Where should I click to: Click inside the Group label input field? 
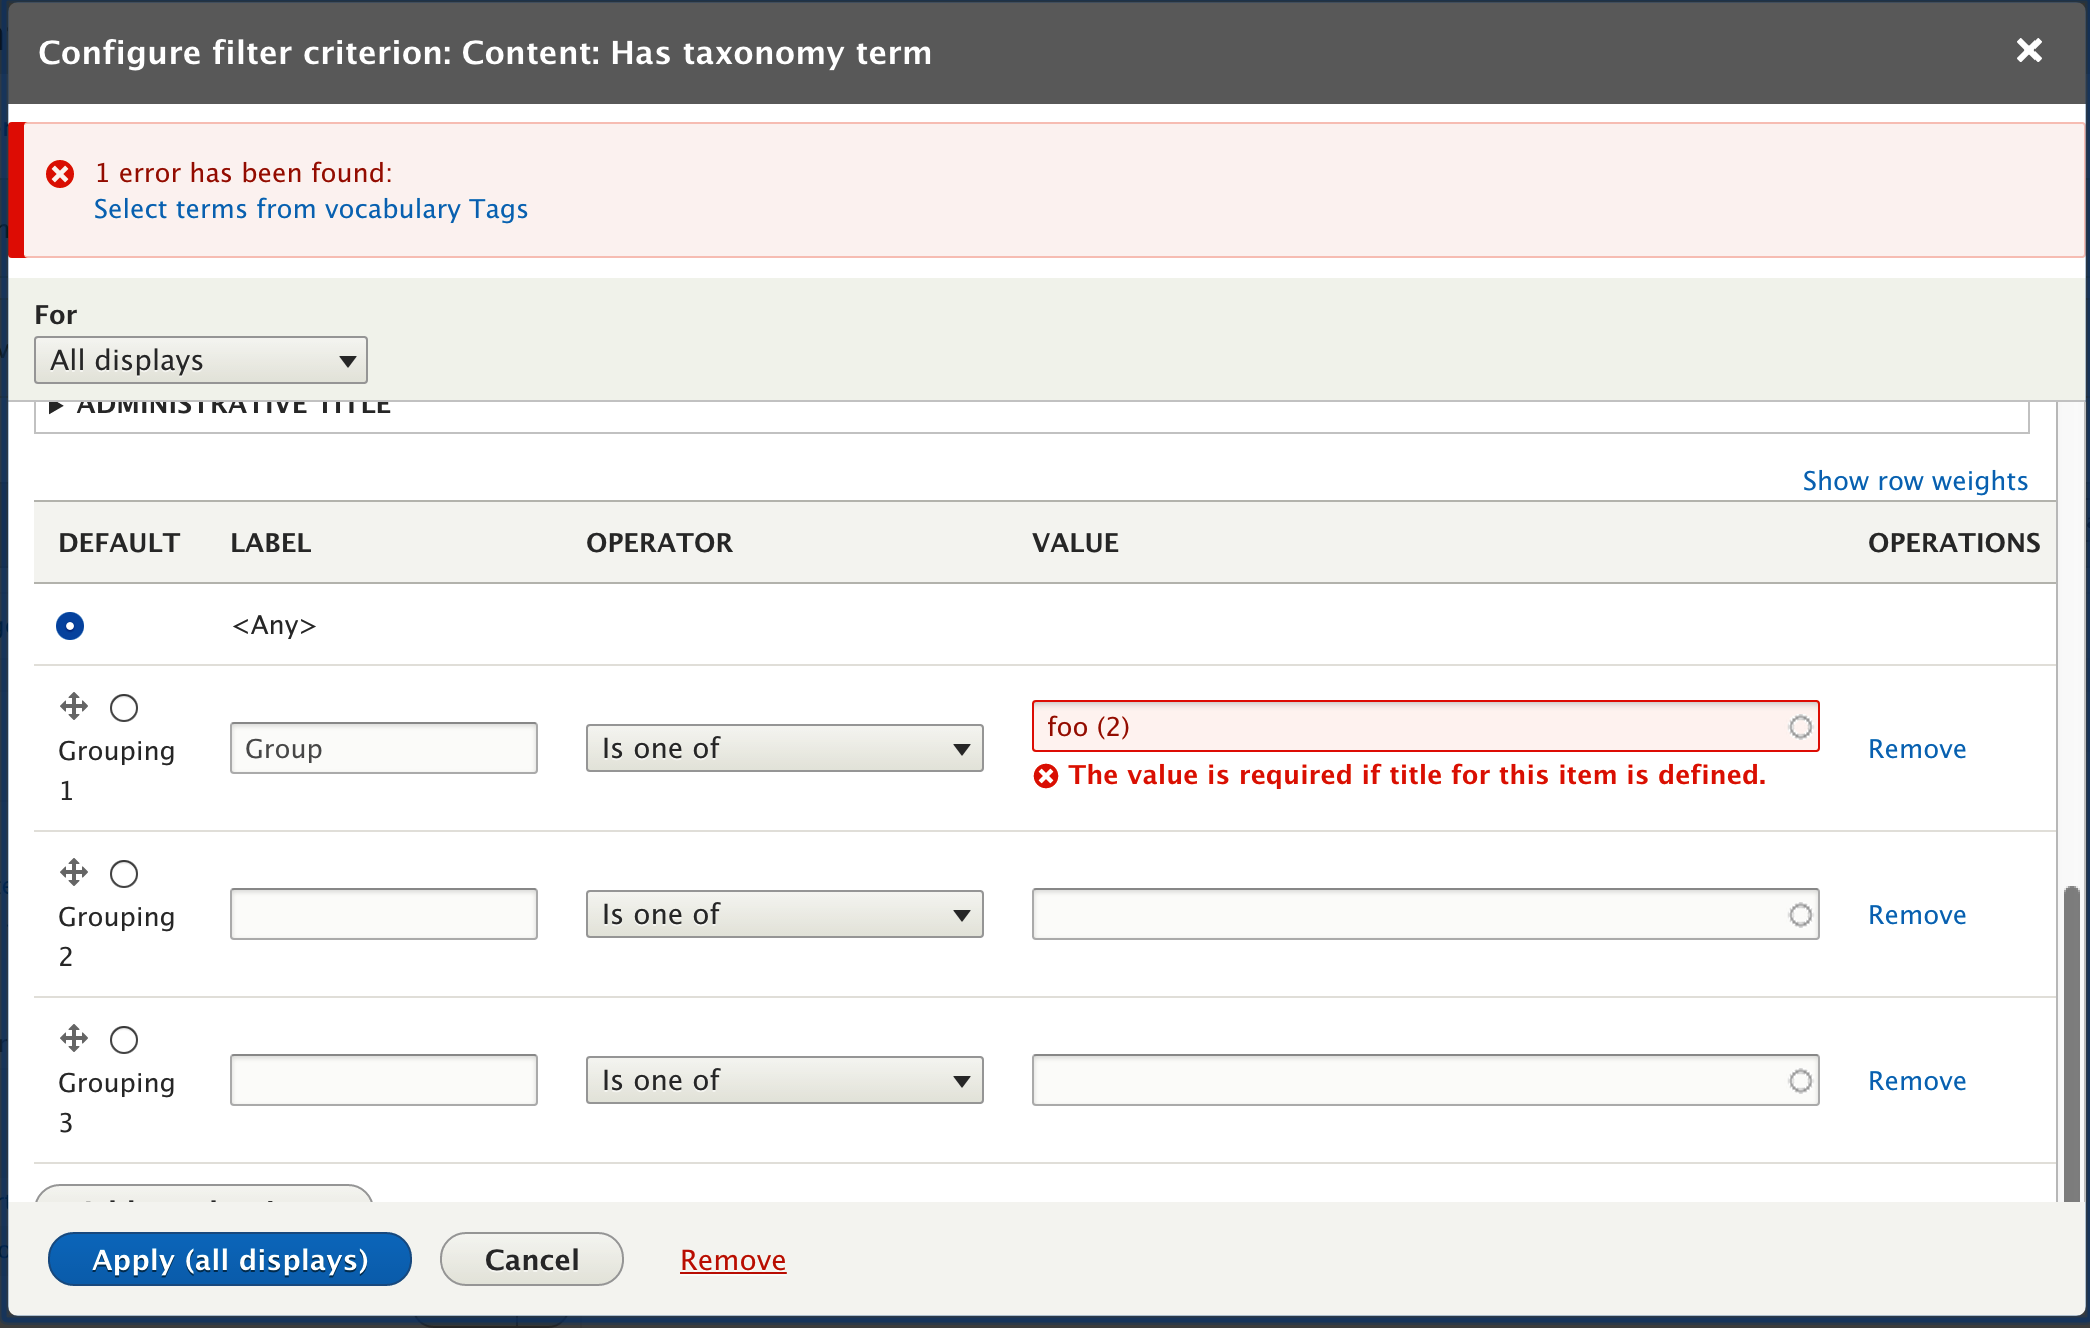(383, 747)
